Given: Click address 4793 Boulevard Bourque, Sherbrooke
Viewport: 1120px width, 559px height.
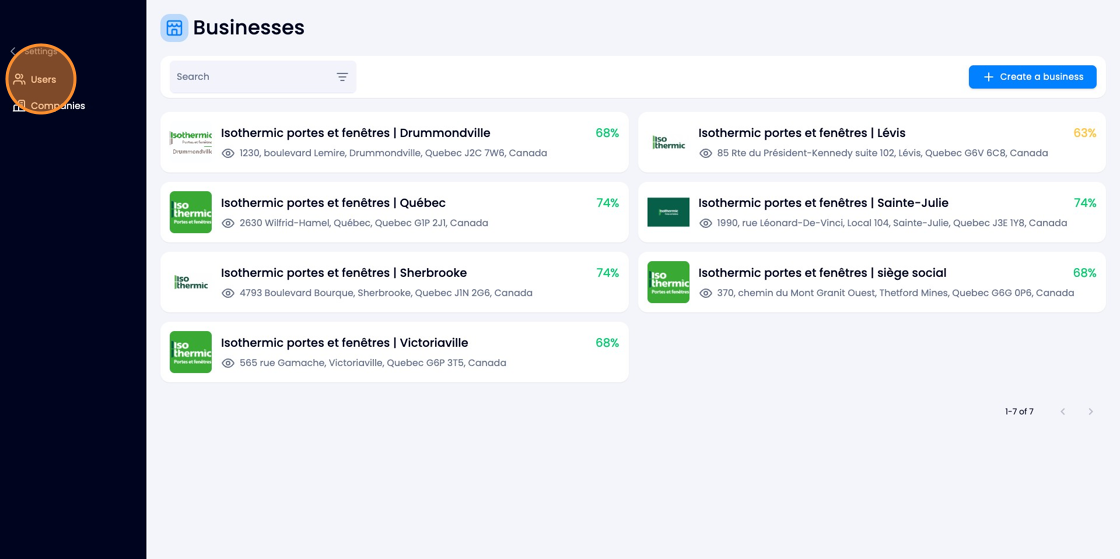Looking at the screenshot, I should coord(386,293).
